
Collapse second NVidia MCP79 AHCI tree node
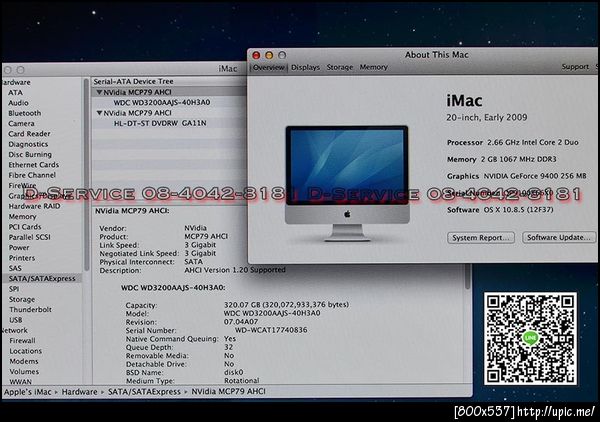(x=99, y=113)
